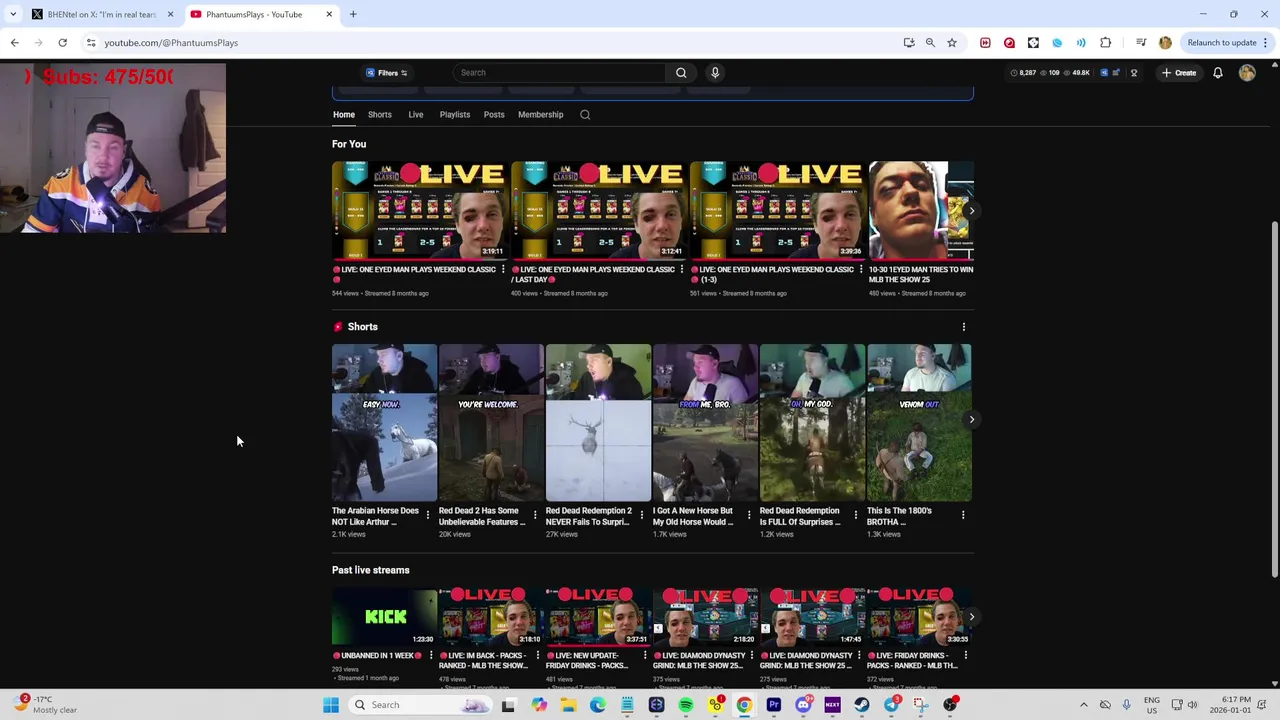Open the Chrome extensions puzzle icon
The height and width of the screenshot is (720, 1280).
(1105, 43)
